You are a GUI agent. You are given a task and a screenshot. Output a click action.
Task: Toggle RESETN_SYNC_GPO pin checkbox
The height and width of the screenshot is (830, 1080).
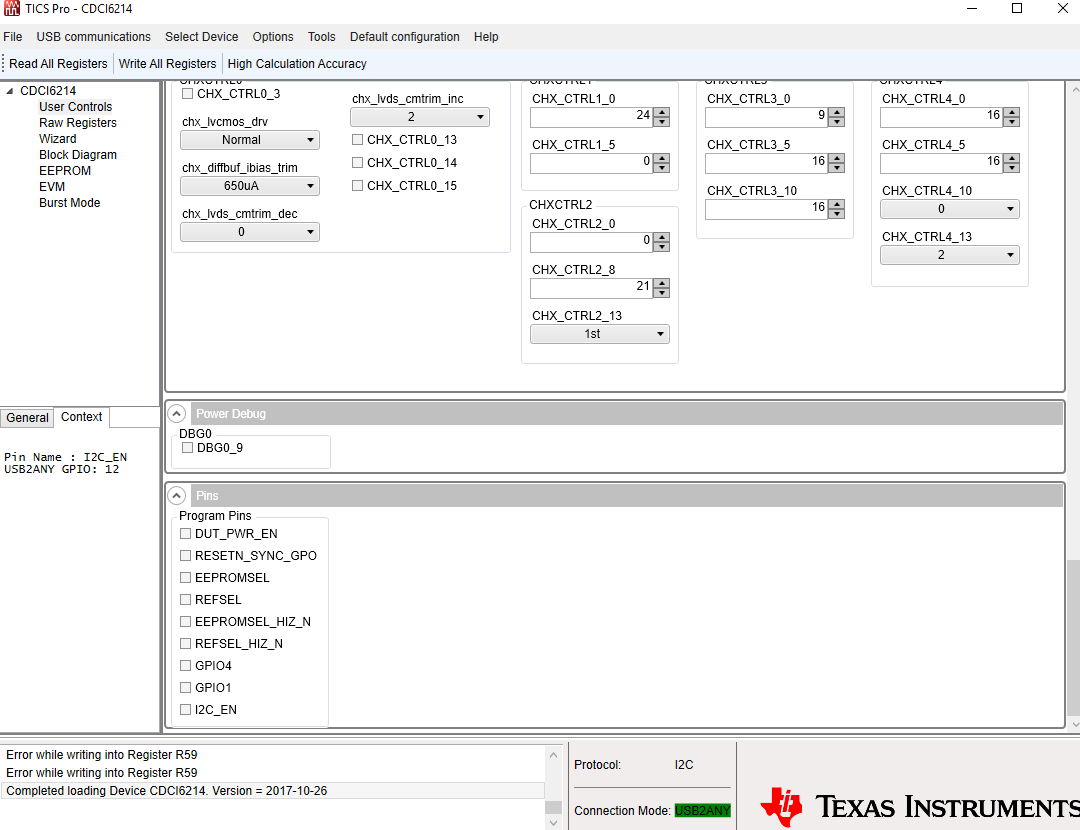(x=185, y=555)
